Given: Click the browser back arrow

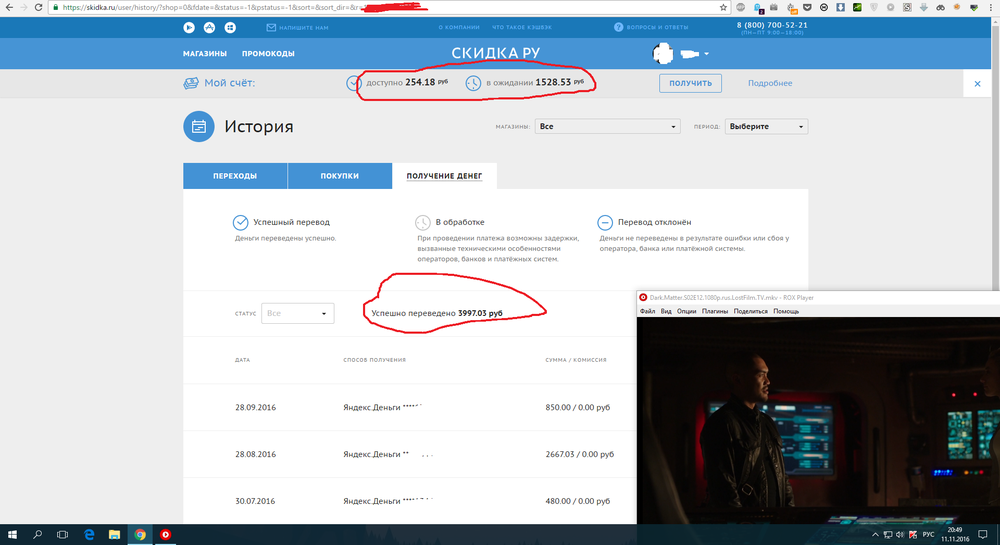Looking at the screenshot, I should 9,8.
